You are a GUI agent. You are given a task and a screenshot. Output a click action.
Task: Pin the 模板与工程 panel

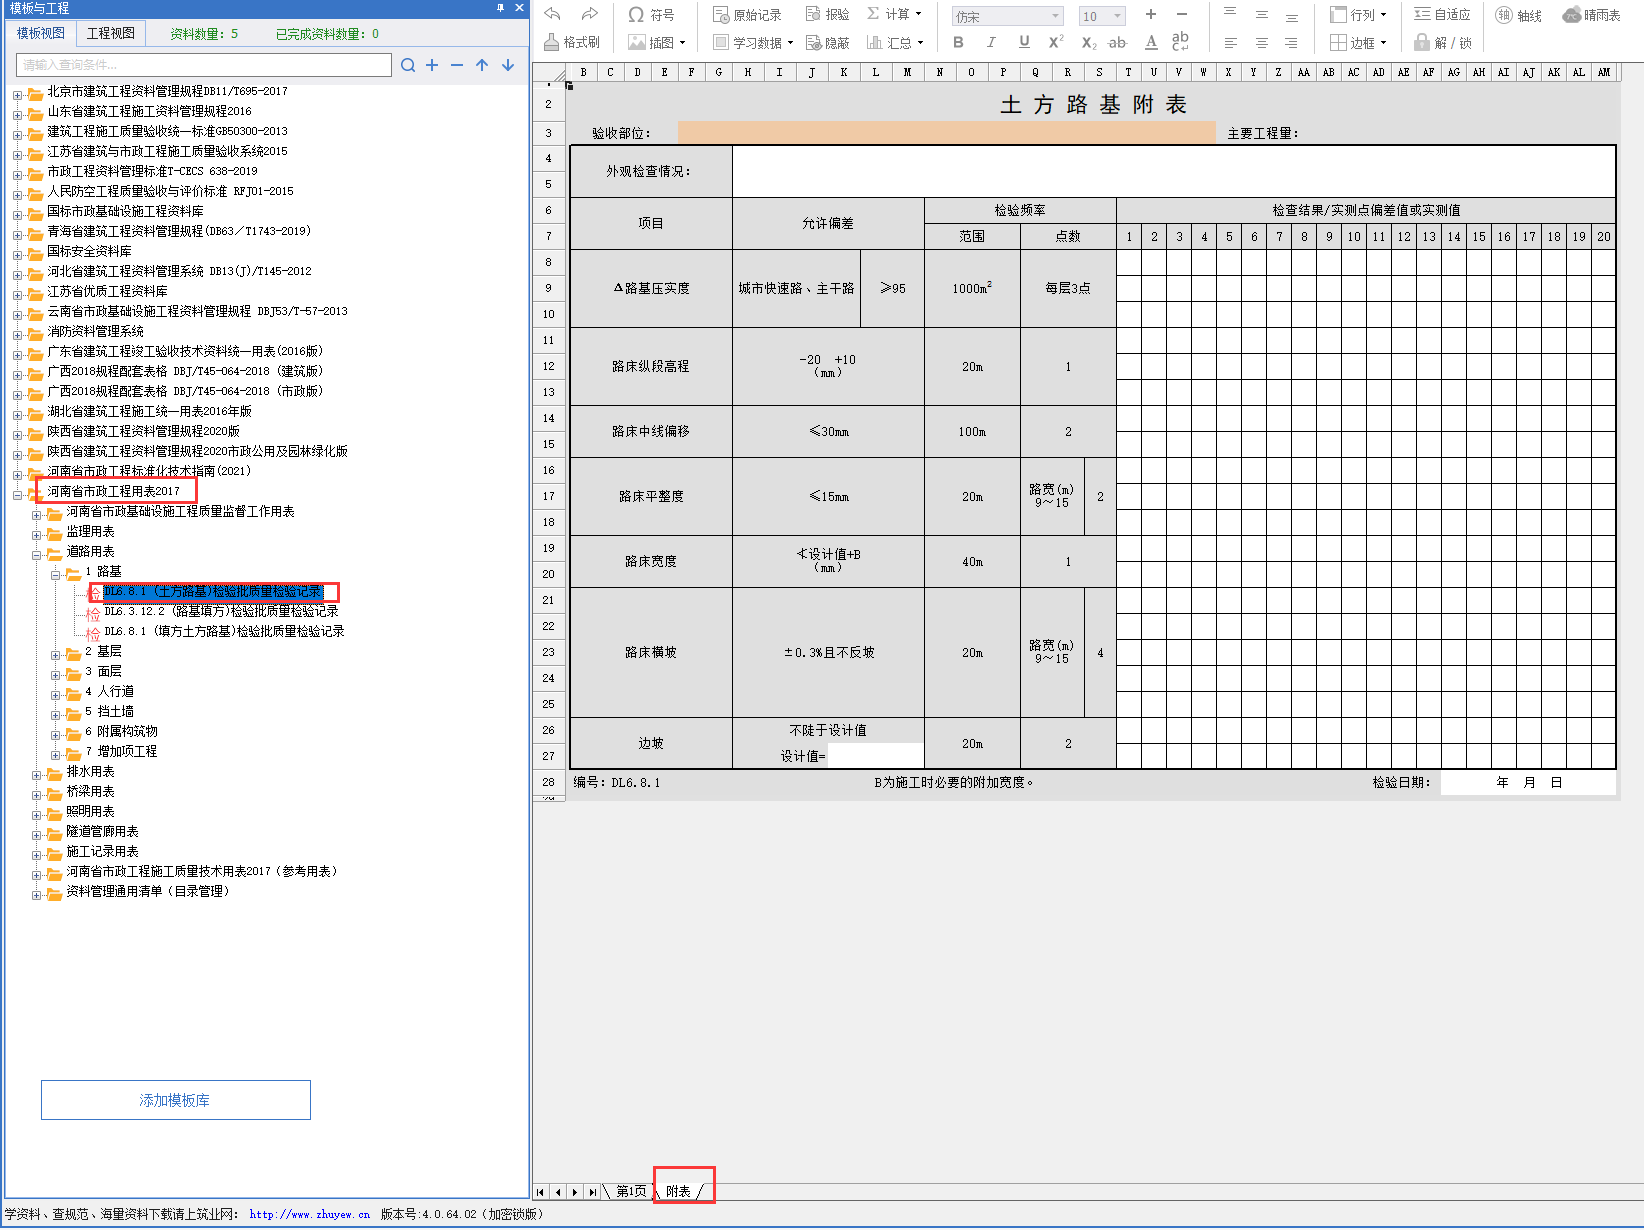click(500, 8)
